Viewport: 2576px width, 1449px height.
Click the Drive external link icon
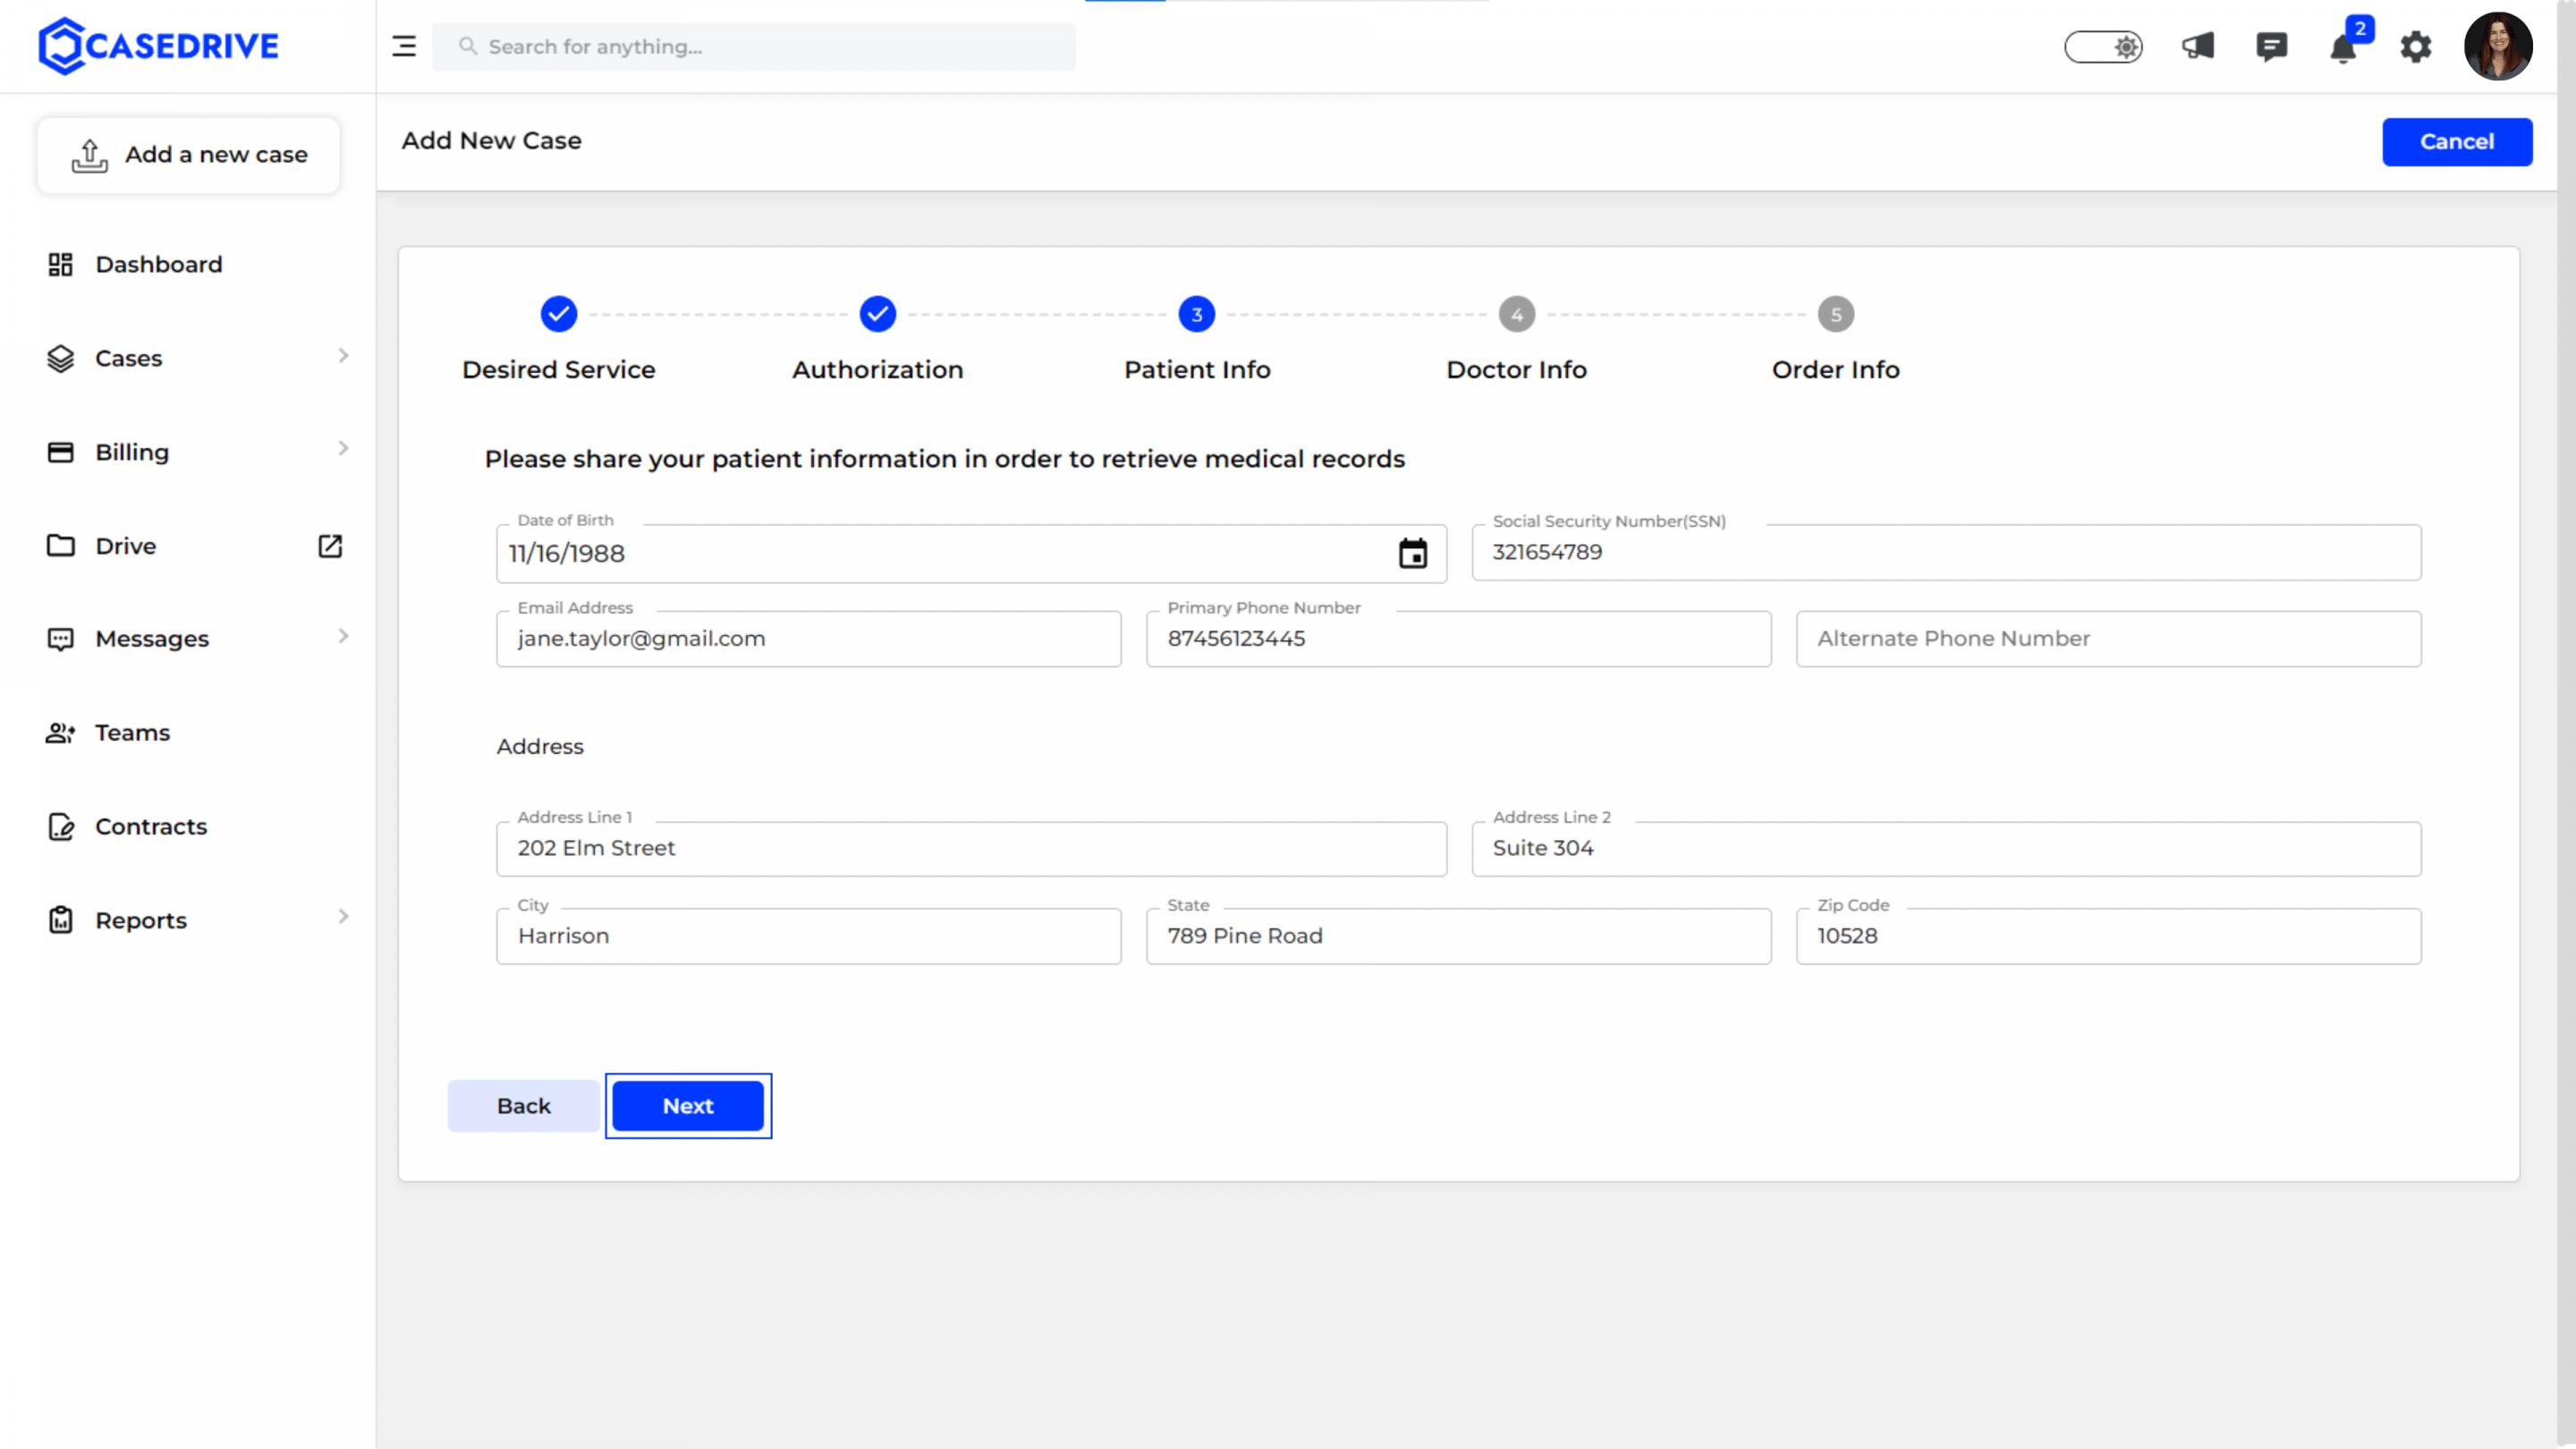point(330,546)
